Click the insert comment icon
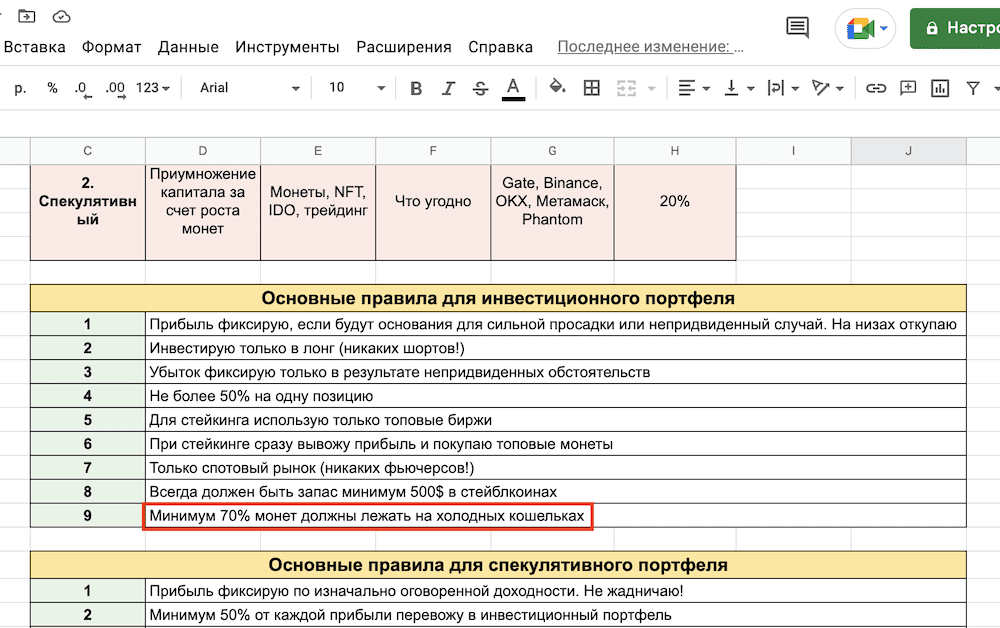Image resolution: width=1000 pixels, height=628 pixels. pos(908,88)
